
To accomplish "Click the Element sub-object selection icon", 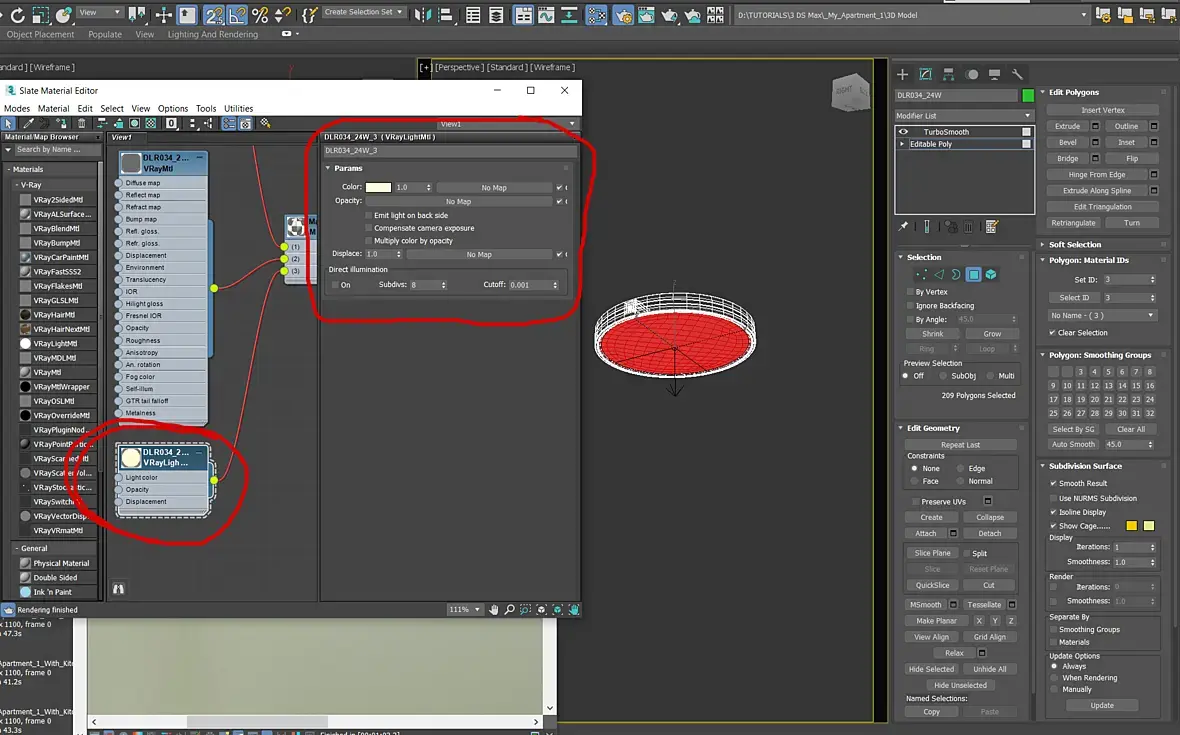I will (x=990, y=274).
